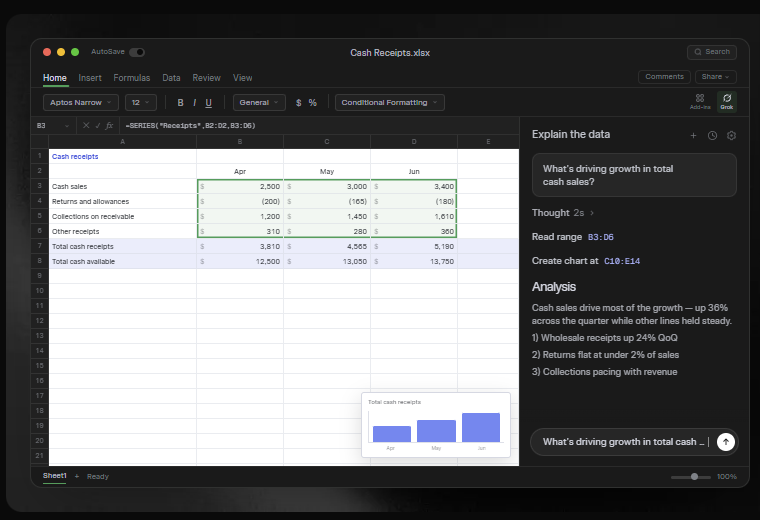Select row 7 header
The width and height of the screenshot is (760, 520).
pos(40,246)
